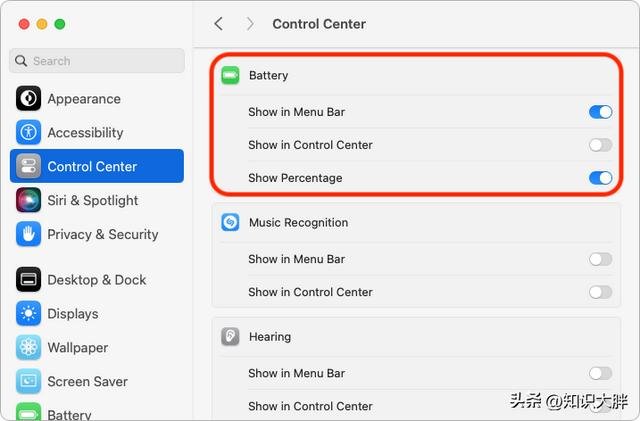Viewport: 640px width, 421px height.
Task: Click the Desktop & Dock icon
Action: (x=28, y=280)
